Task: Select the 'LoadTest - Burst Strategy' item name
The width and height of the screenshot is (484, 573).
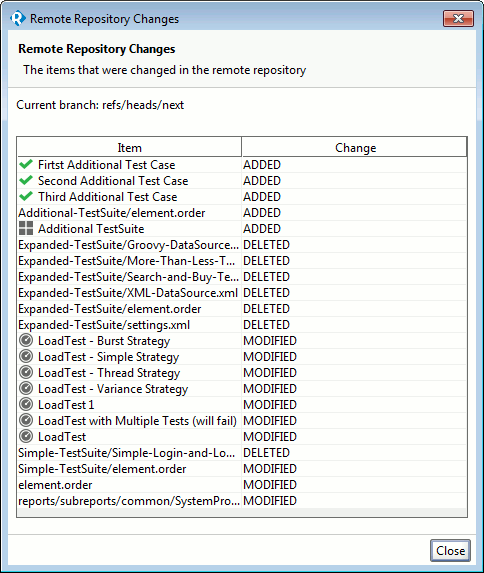Action: tap(104, 341)
